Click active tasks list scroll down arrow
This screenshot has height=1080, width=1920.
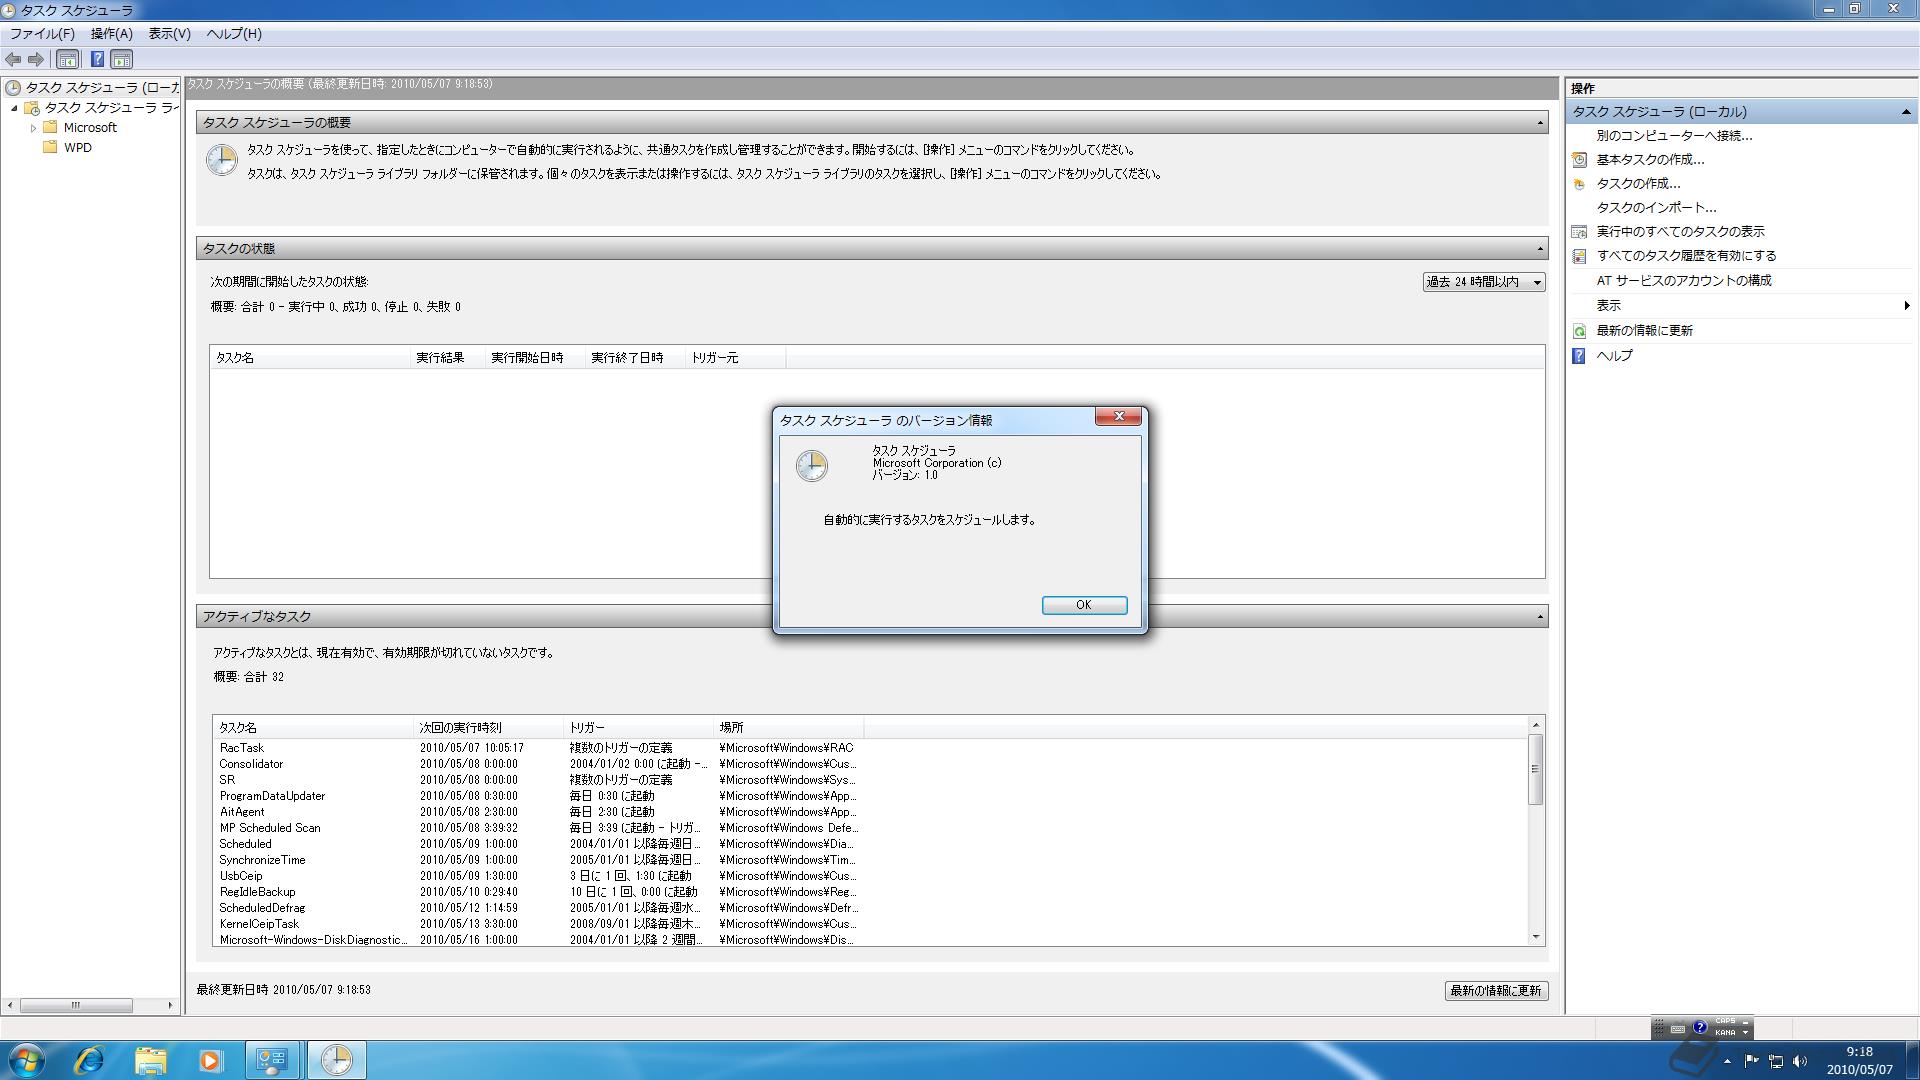(1536, 938)
